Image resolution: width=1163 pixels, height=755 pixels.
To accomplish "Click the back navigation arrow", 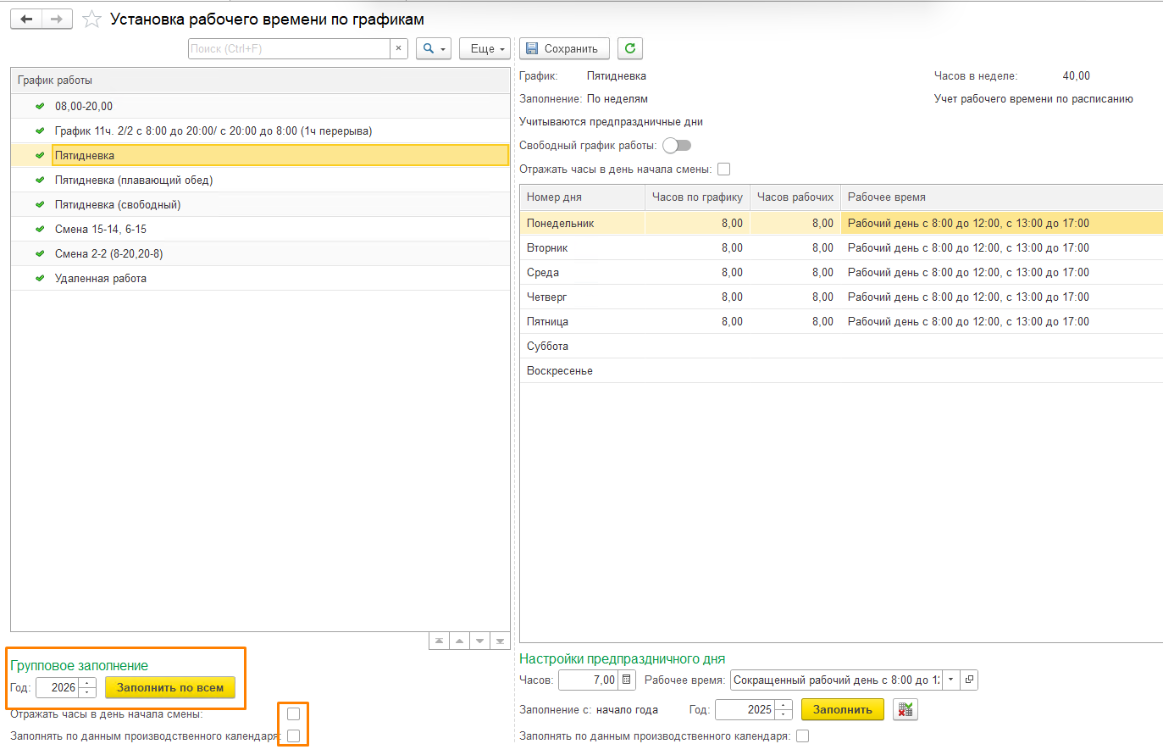I will 26,19.
